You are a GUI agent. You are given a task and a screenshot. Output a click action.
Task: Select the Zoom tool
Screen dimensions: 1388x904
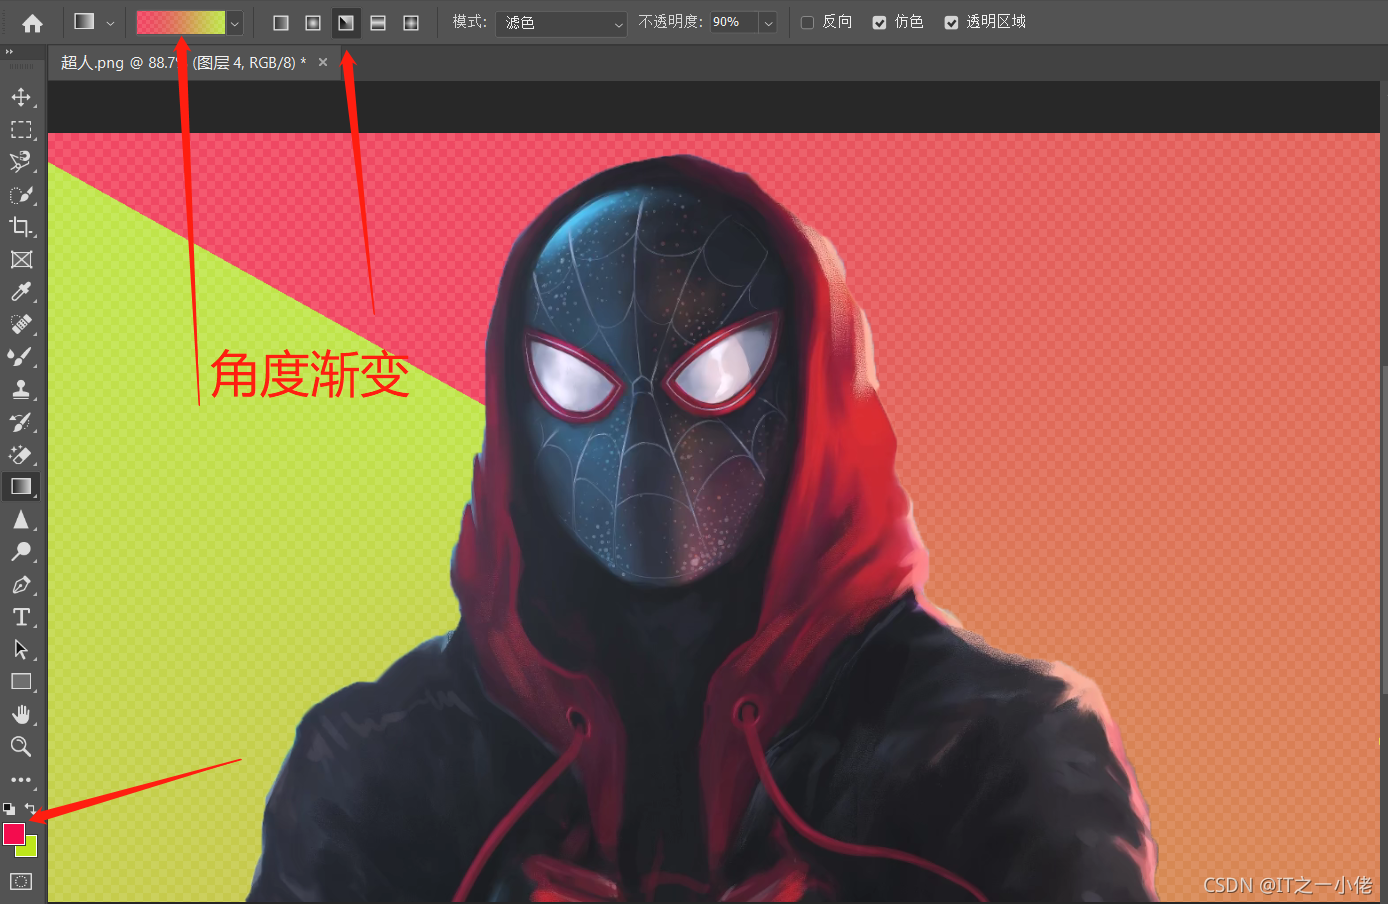(21, 746)
